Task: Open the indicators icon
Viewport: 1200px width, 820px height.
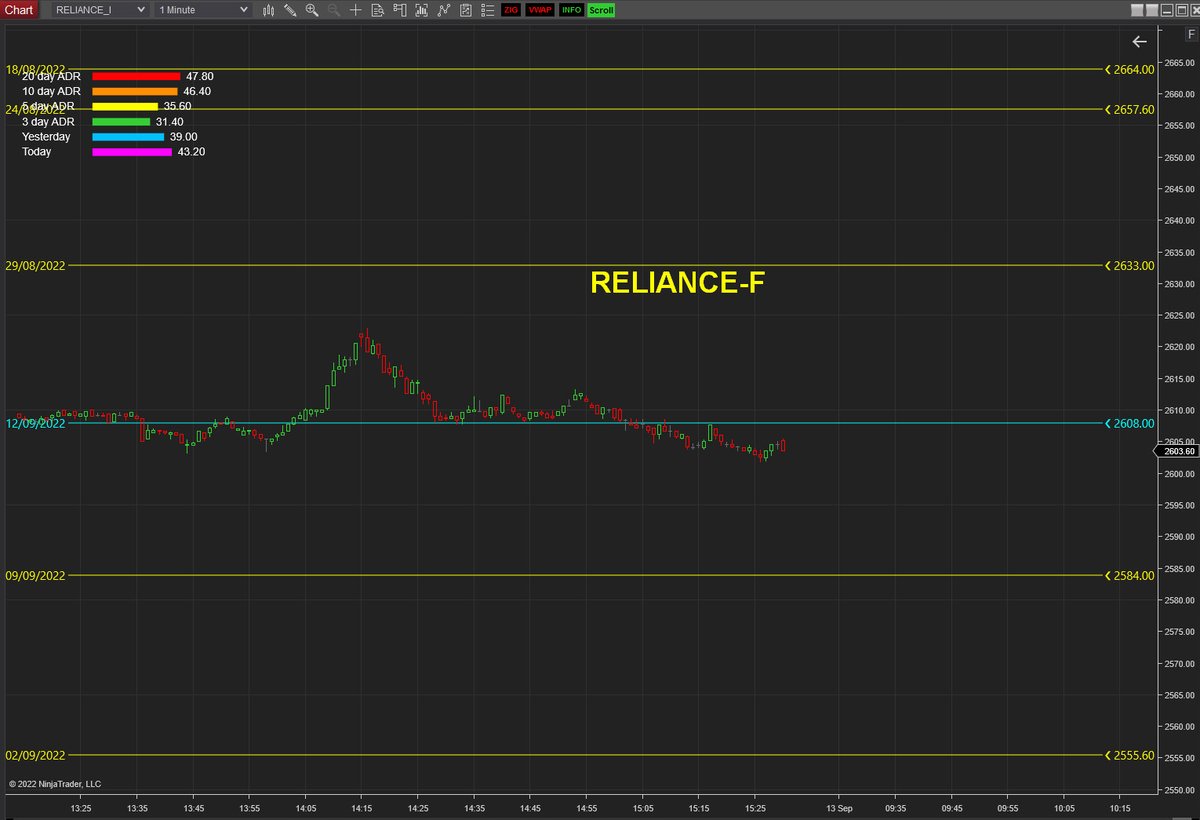Action: [x=443, y=10]
